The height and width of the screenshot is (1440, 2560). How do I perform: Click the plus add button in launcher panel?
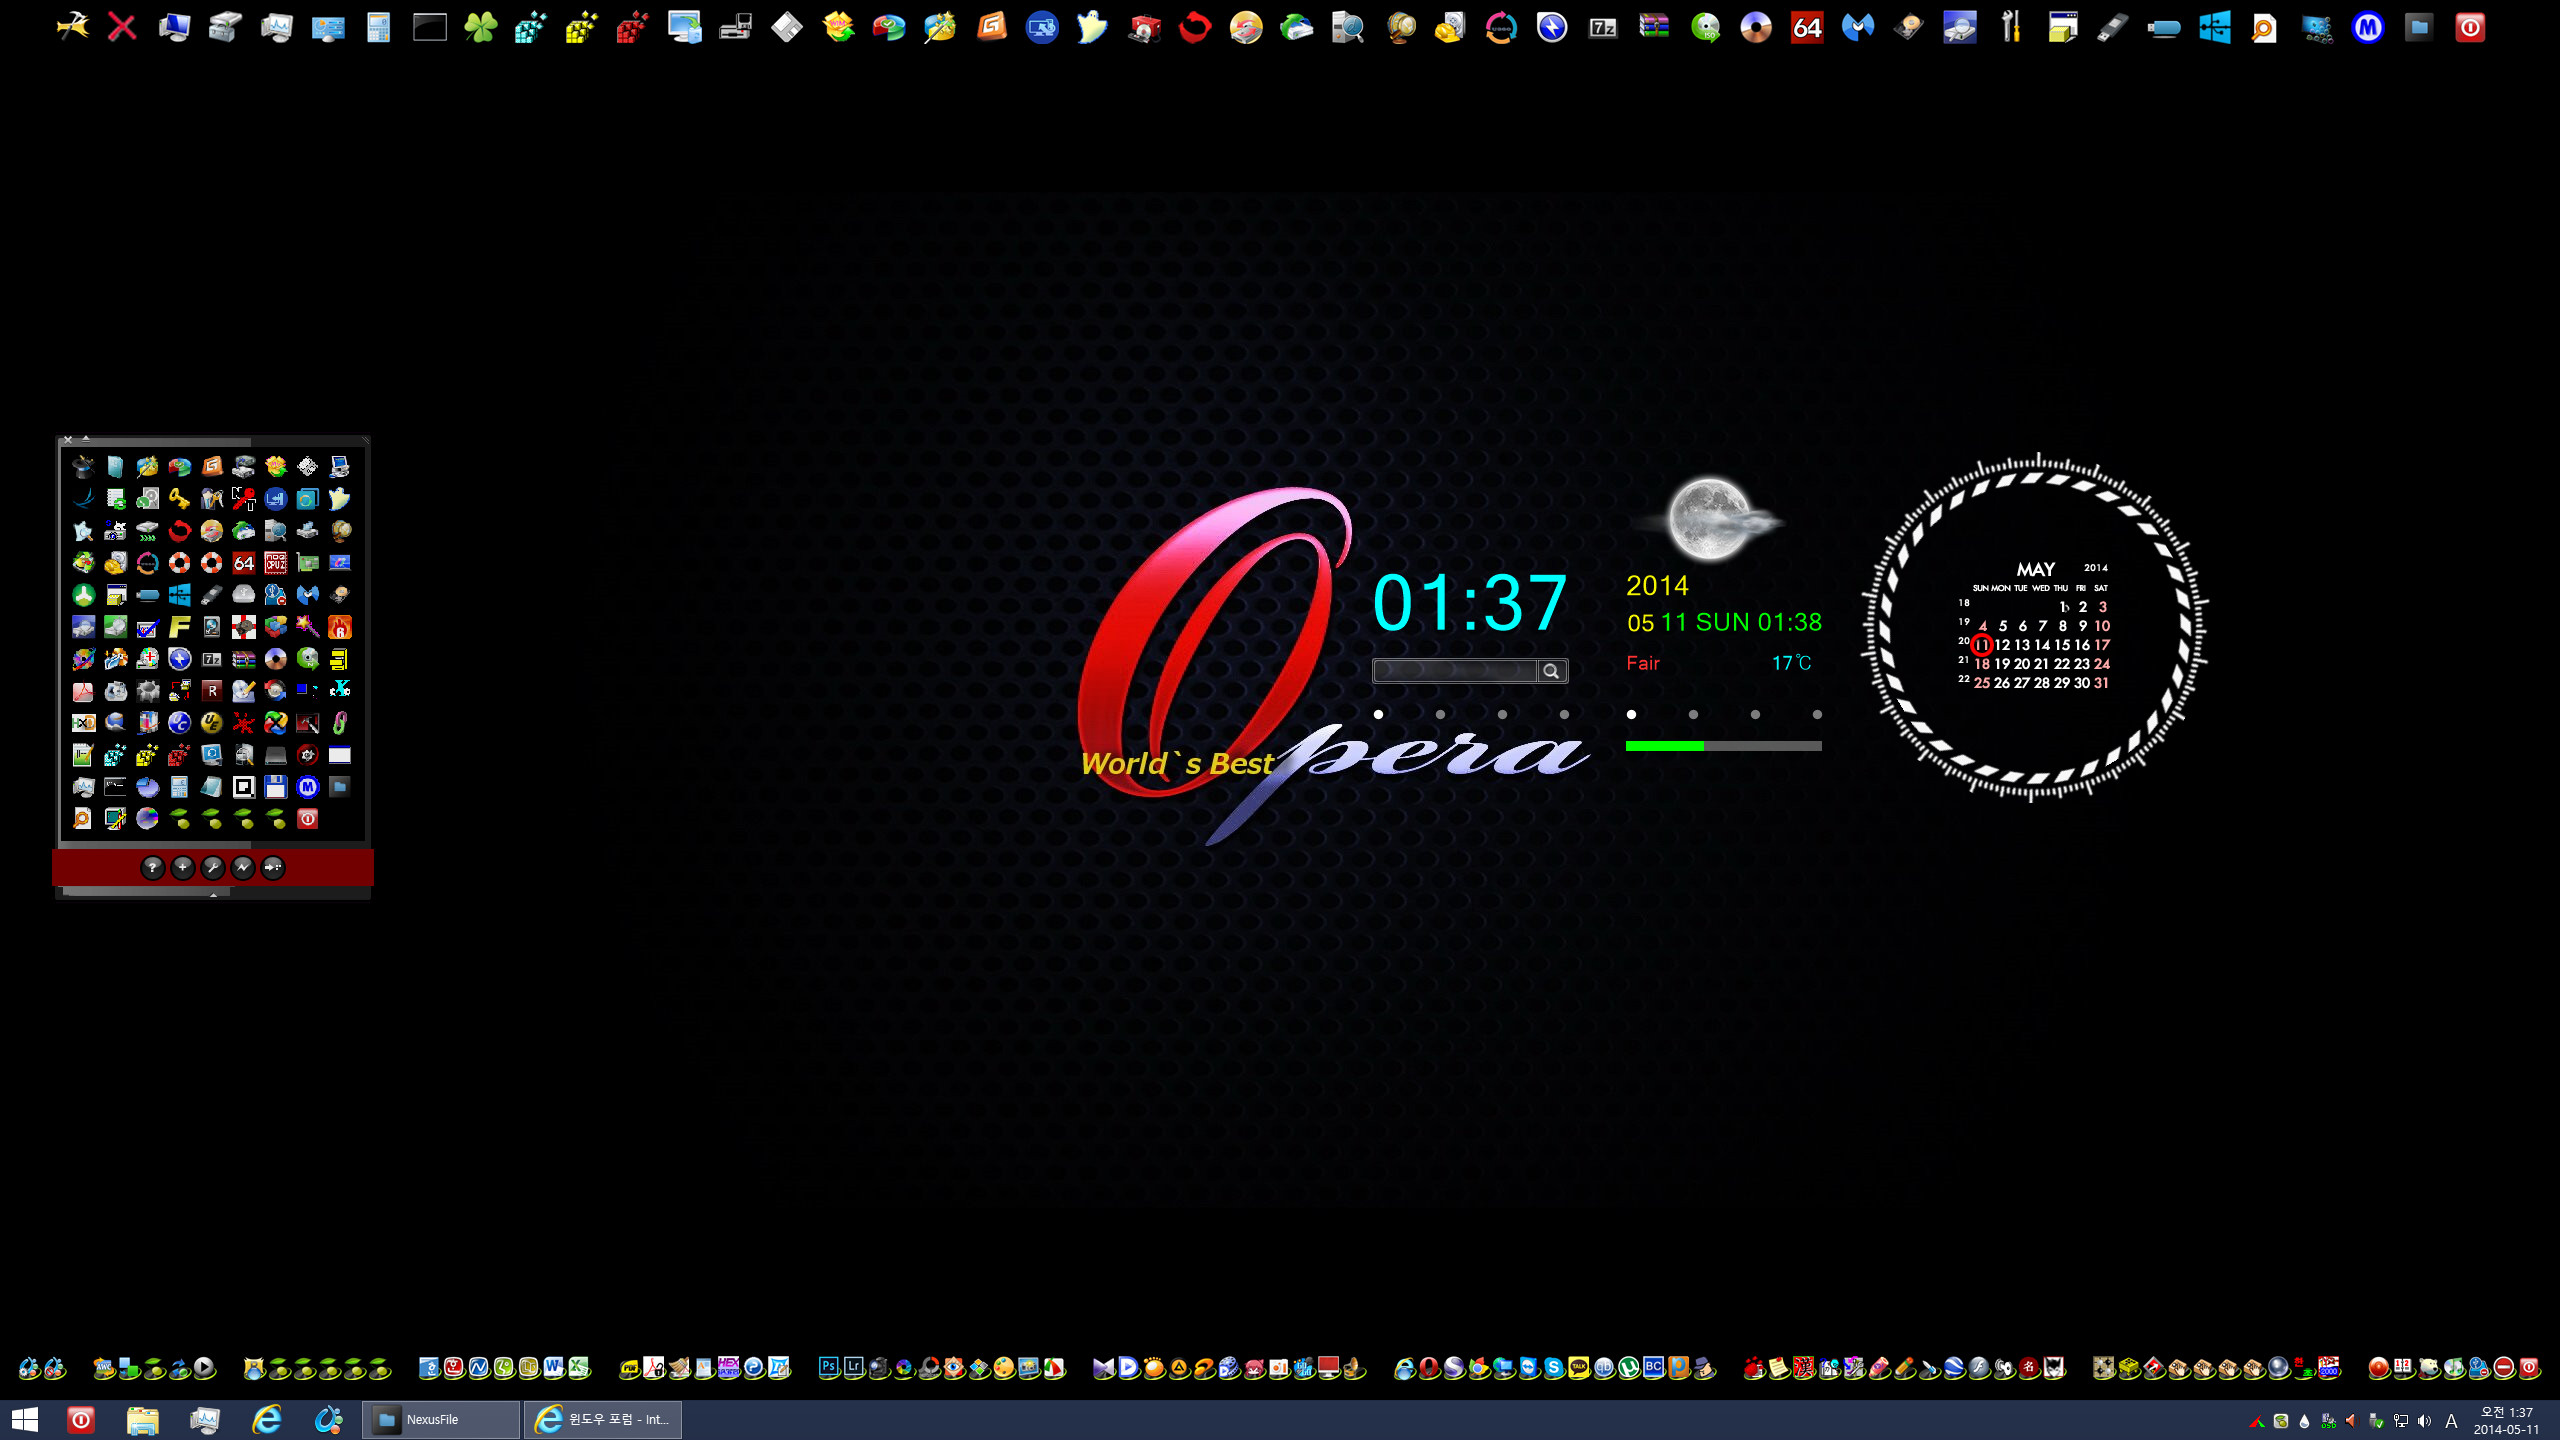(x=182, y=867)
